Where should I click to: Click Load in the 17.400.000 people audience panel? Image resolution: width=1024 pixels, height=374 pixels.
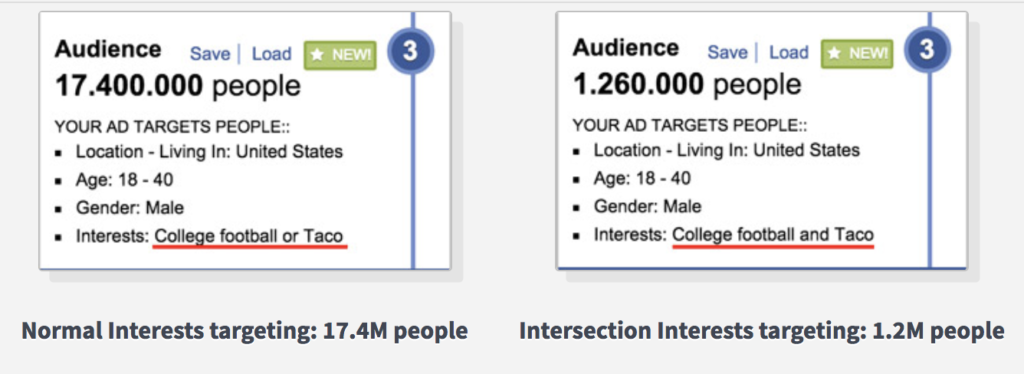tap(271, 54)
